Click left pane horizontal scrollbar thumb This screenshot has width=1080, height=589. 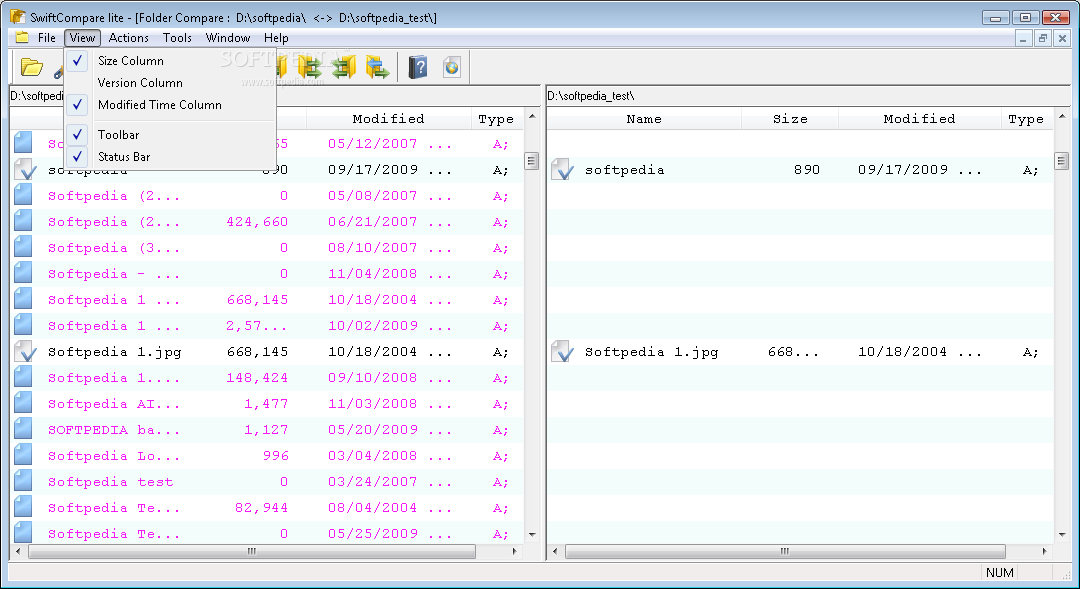252,551
